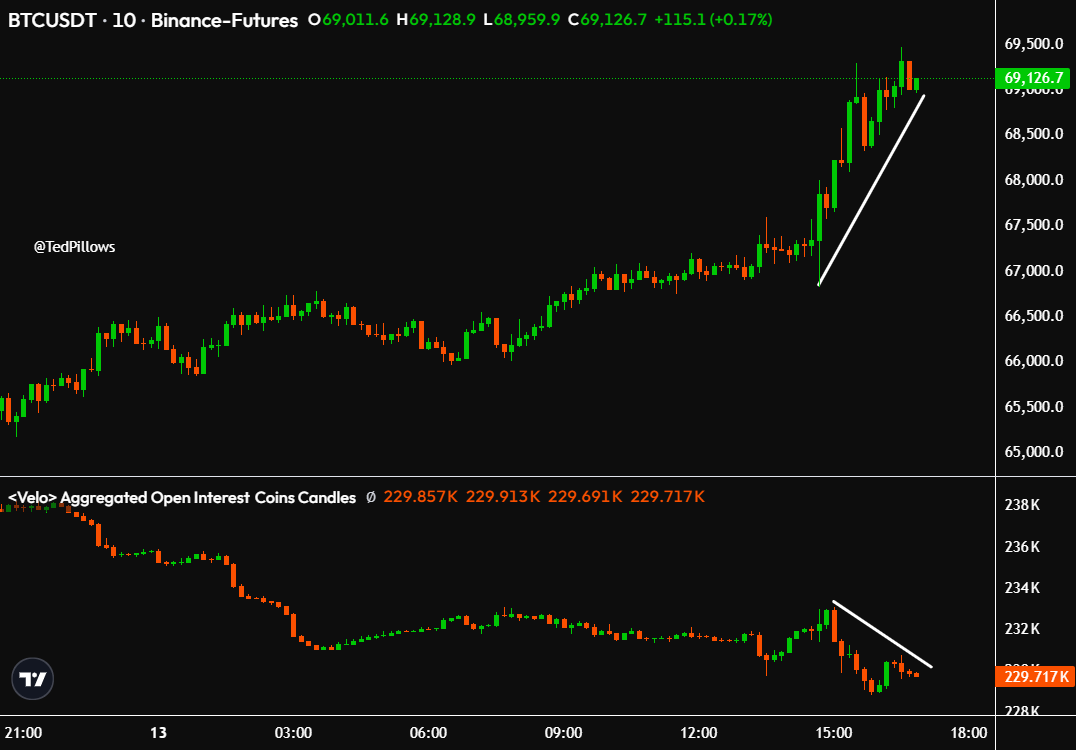Click the 15:00 time axis label
This screenshot has width=1076, height=750.
point(834,733)
